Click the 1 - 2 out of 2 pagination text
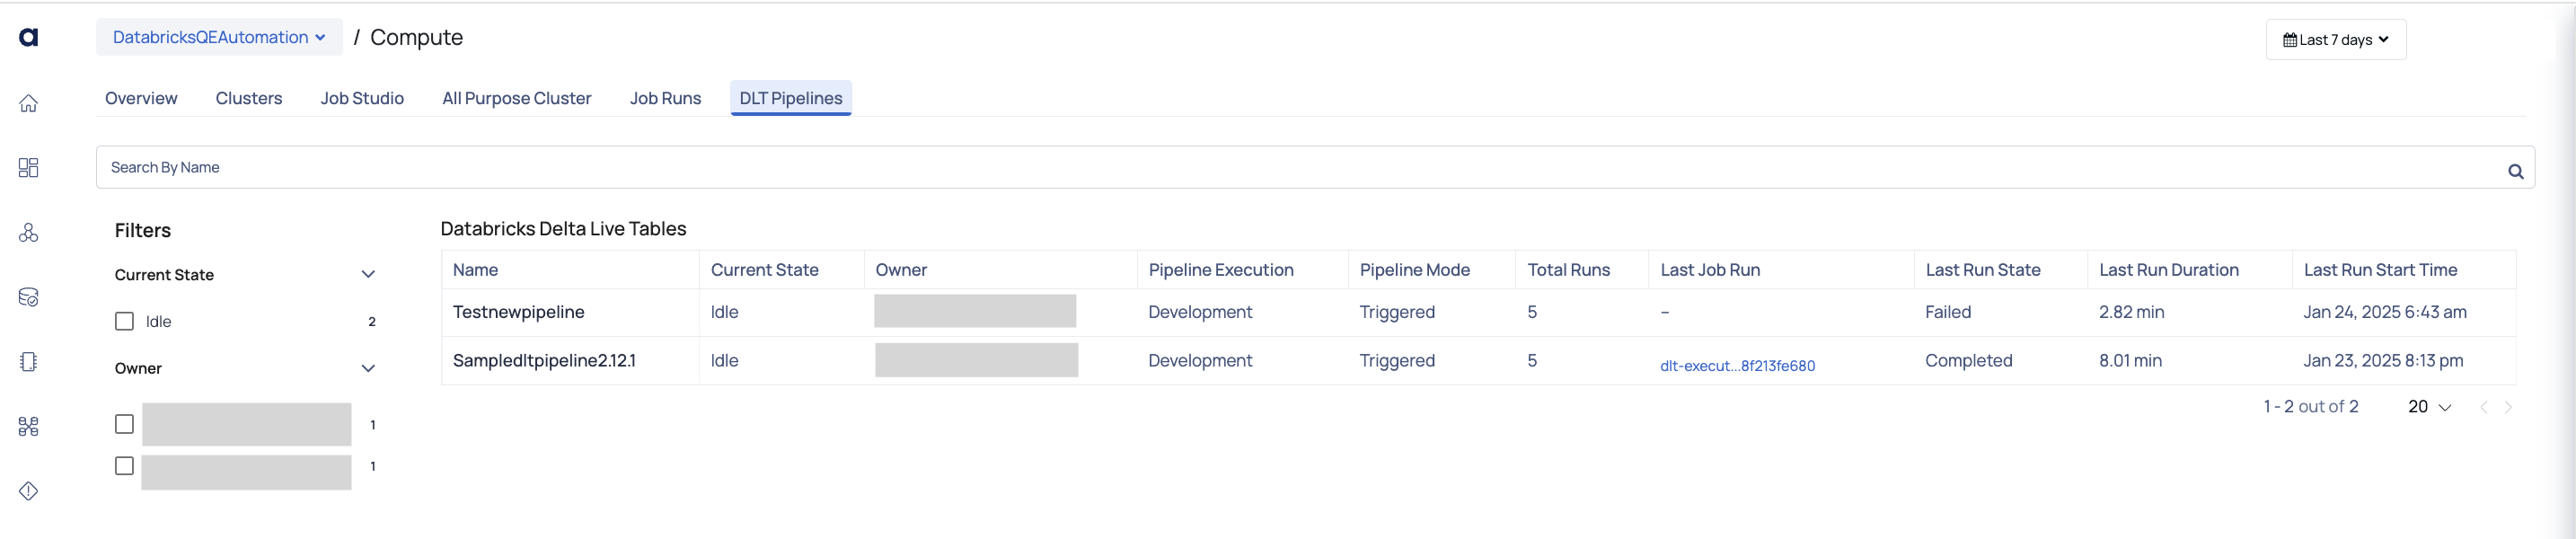Image resolution: width=2576 pixels, height=539 pixels. coord(2311,407)
